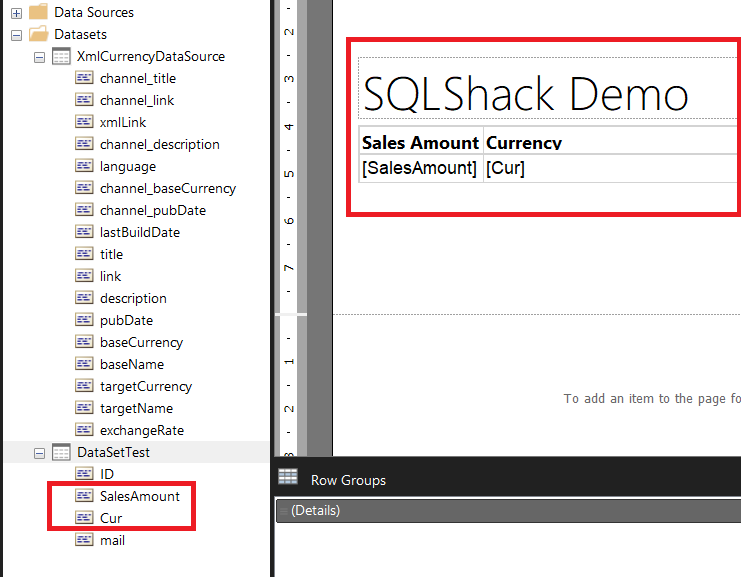The image size is (741, 577).
Task: Collapse the DataSetTest dataset
Action: [x=40, y=454]
